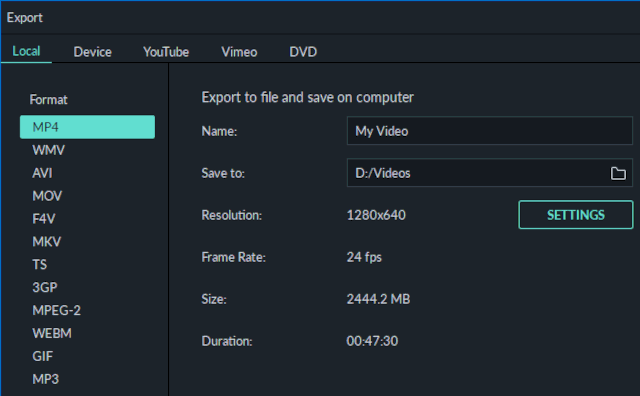Click the Resolution: label

tap(231, 215)
